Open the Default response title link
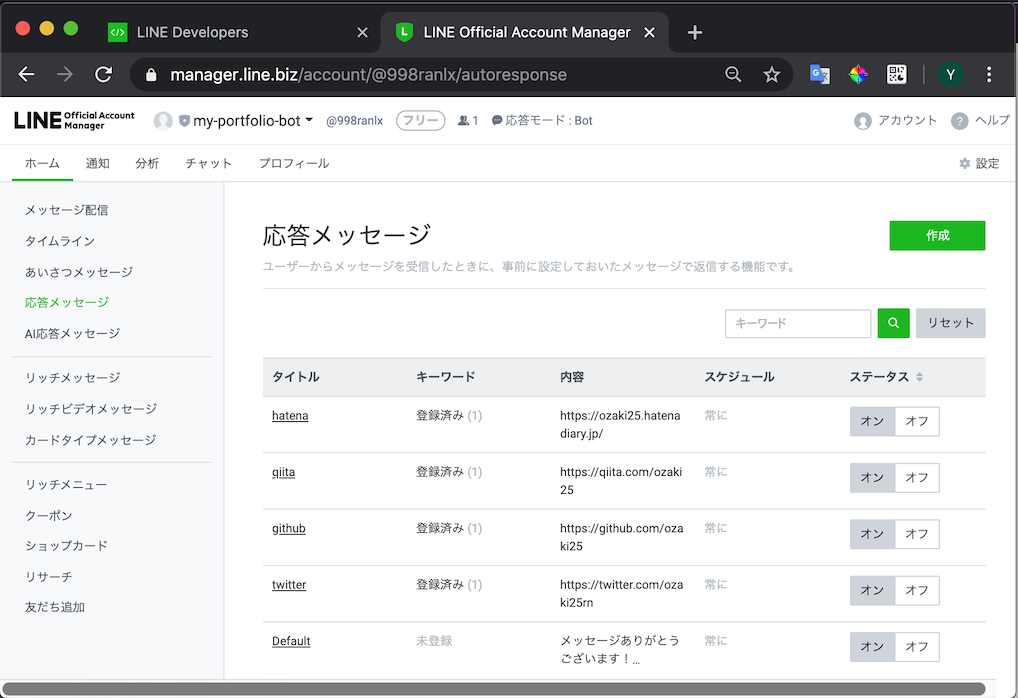1018x698 pixels. (291, 642)
